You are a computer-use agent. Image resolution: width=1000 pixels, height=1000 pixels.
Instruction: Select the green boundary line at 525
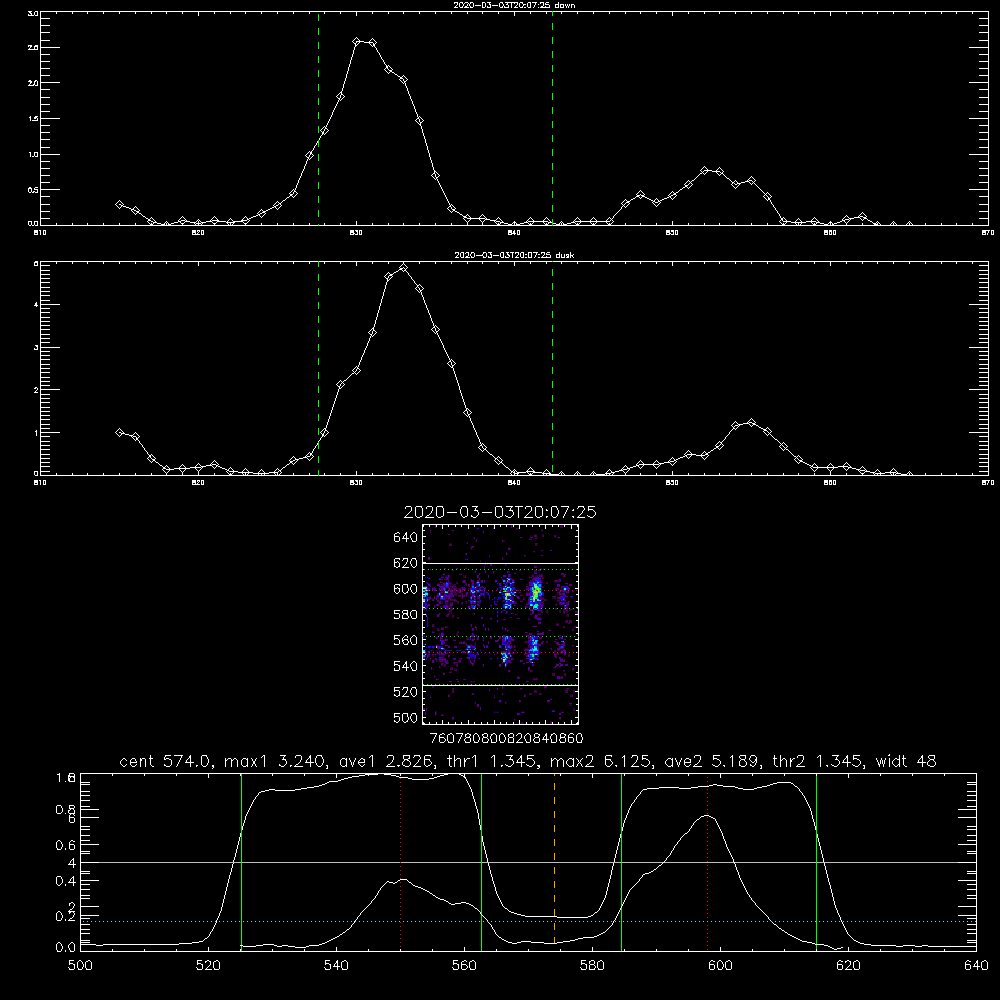coord(241,861)
